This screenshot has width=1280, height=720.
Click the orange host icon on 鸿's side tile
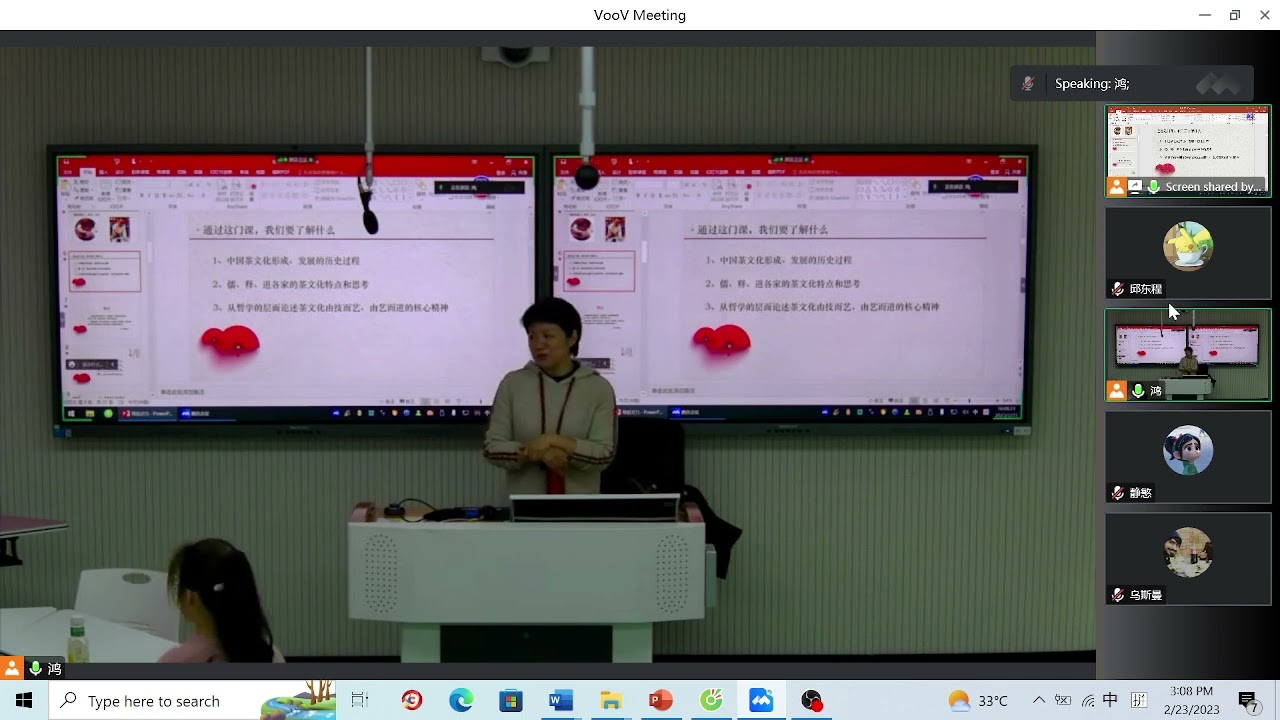point(1117,391)
